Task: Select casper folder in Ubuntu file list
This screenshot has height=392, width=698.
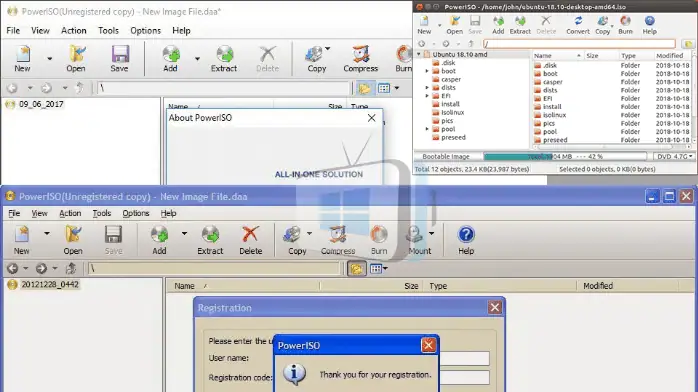Action: pos(552,82)
